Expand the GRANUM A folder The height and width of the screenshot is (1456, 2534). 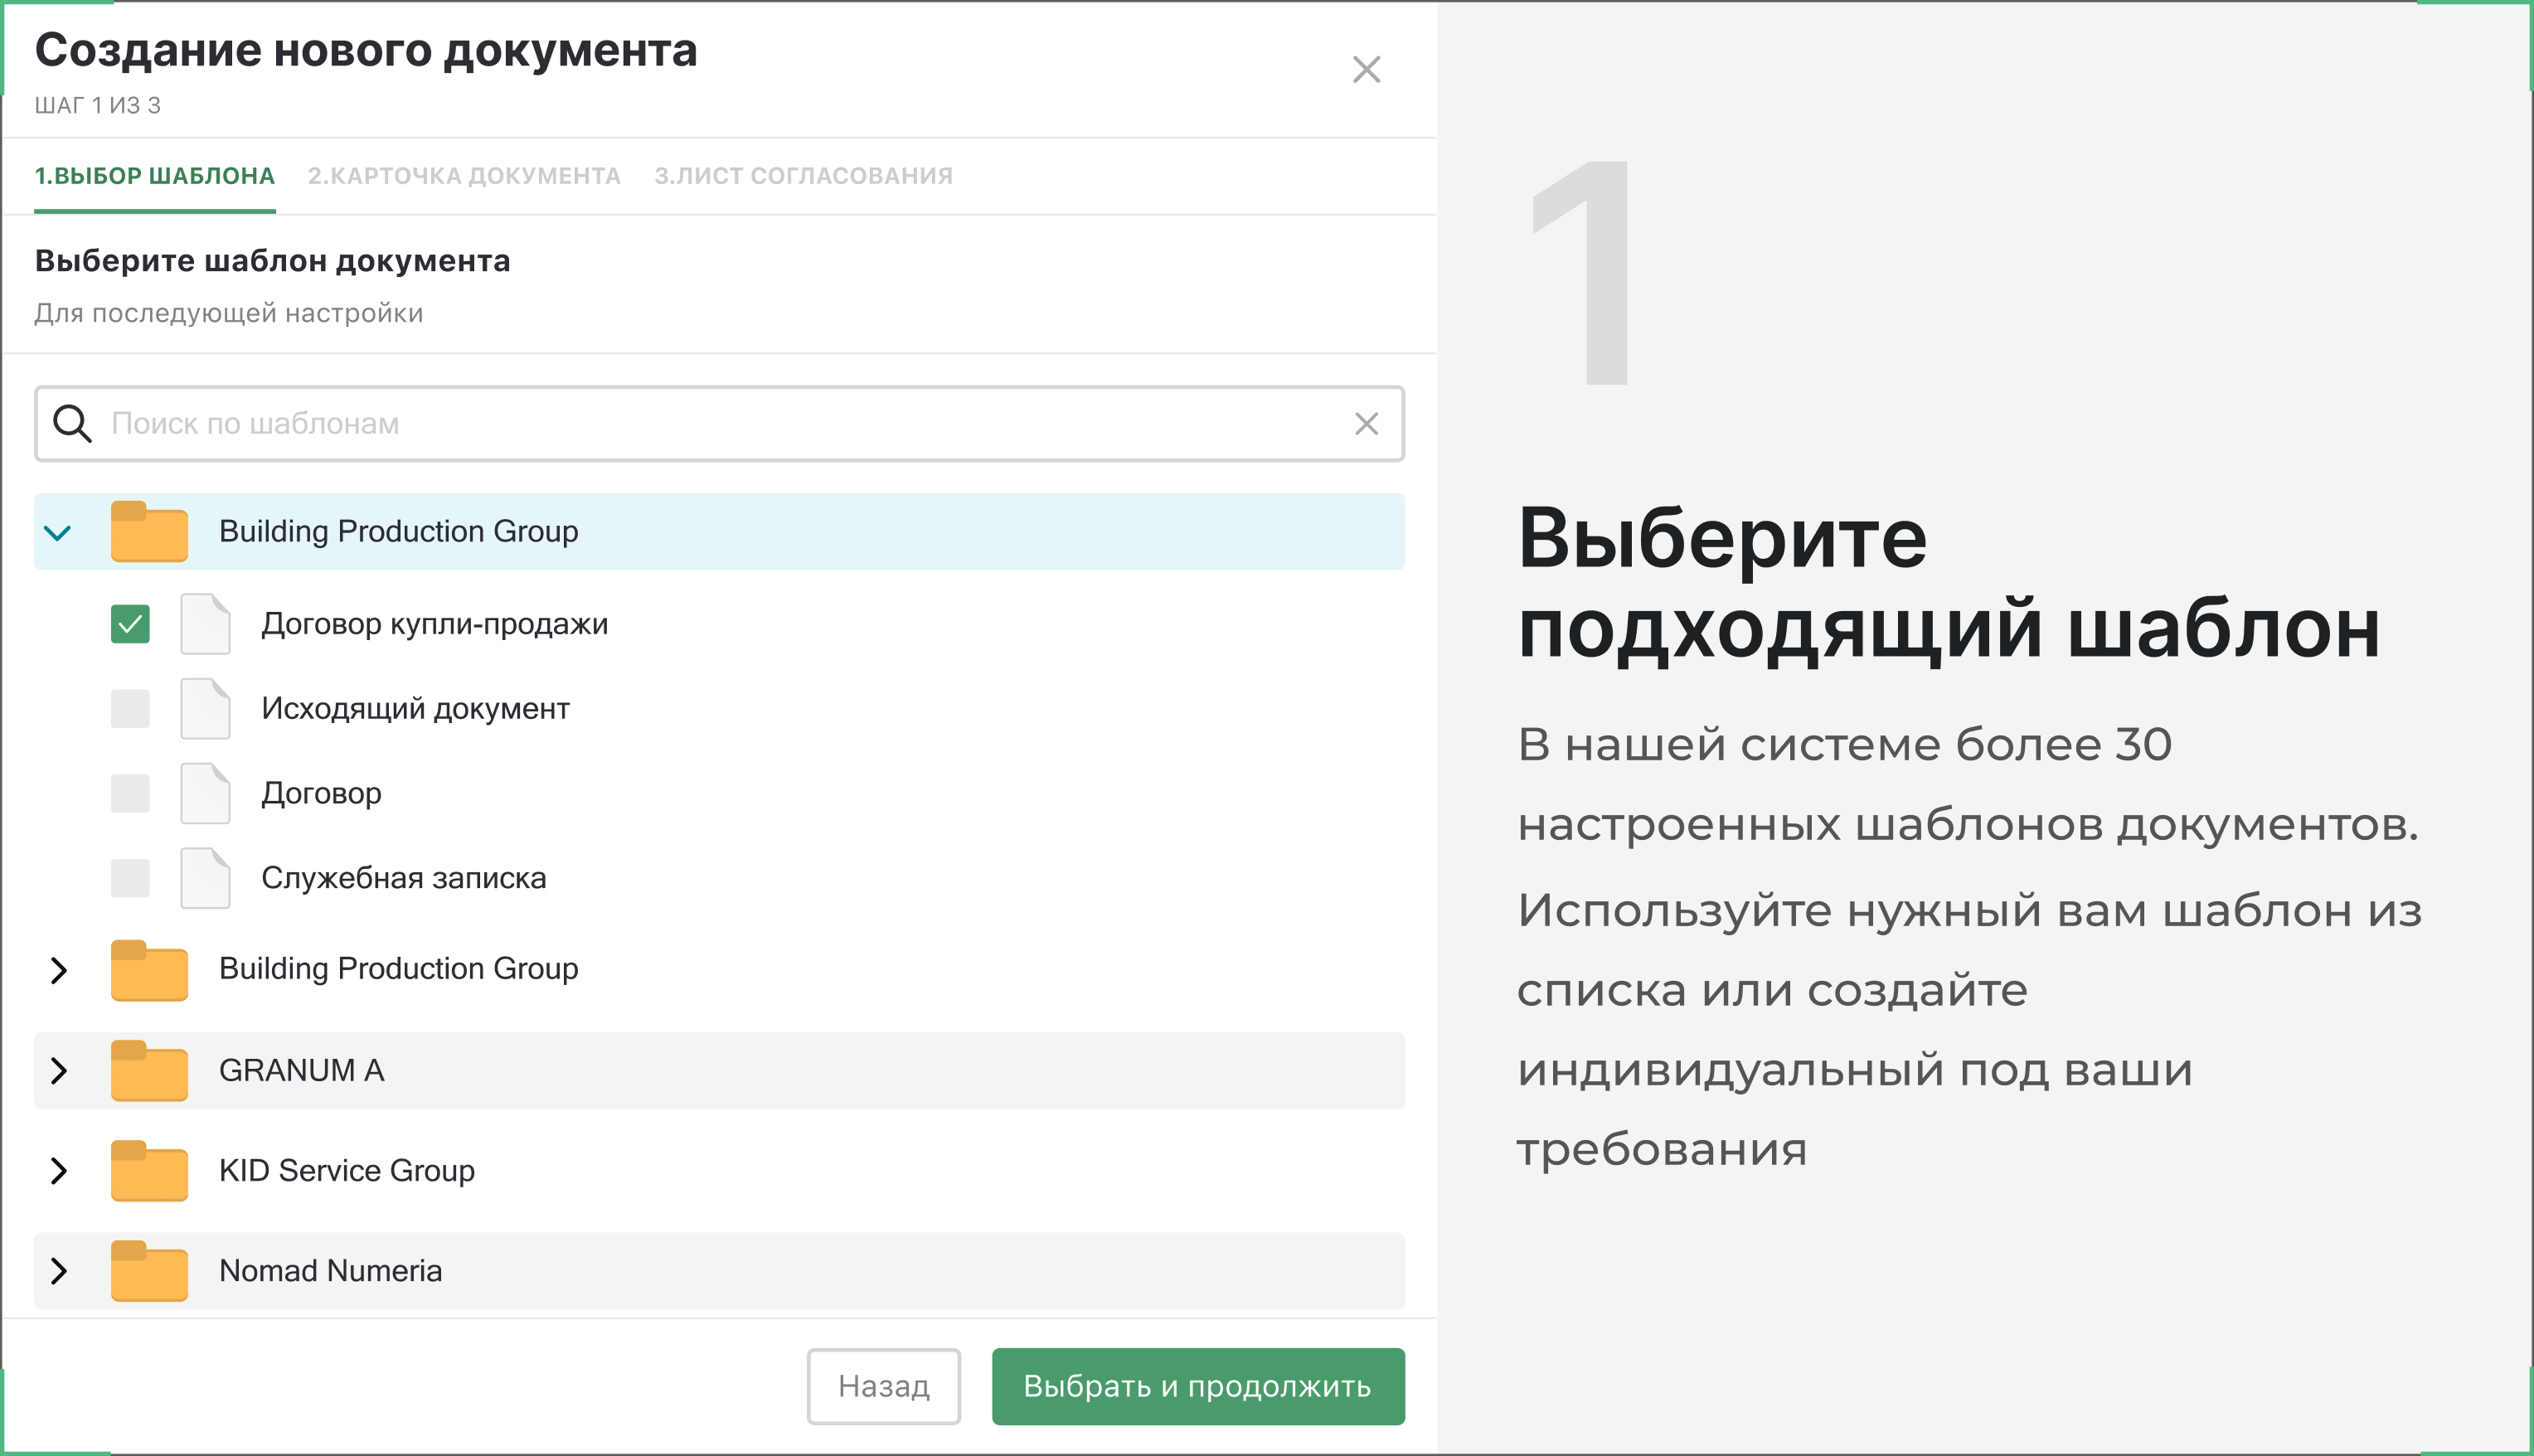(58, 1070)
